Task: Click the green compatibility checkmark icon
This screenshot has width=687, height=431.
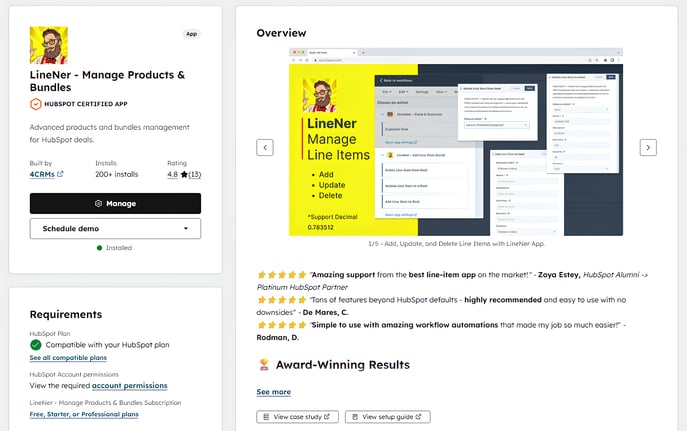Action: click(36, 345)
